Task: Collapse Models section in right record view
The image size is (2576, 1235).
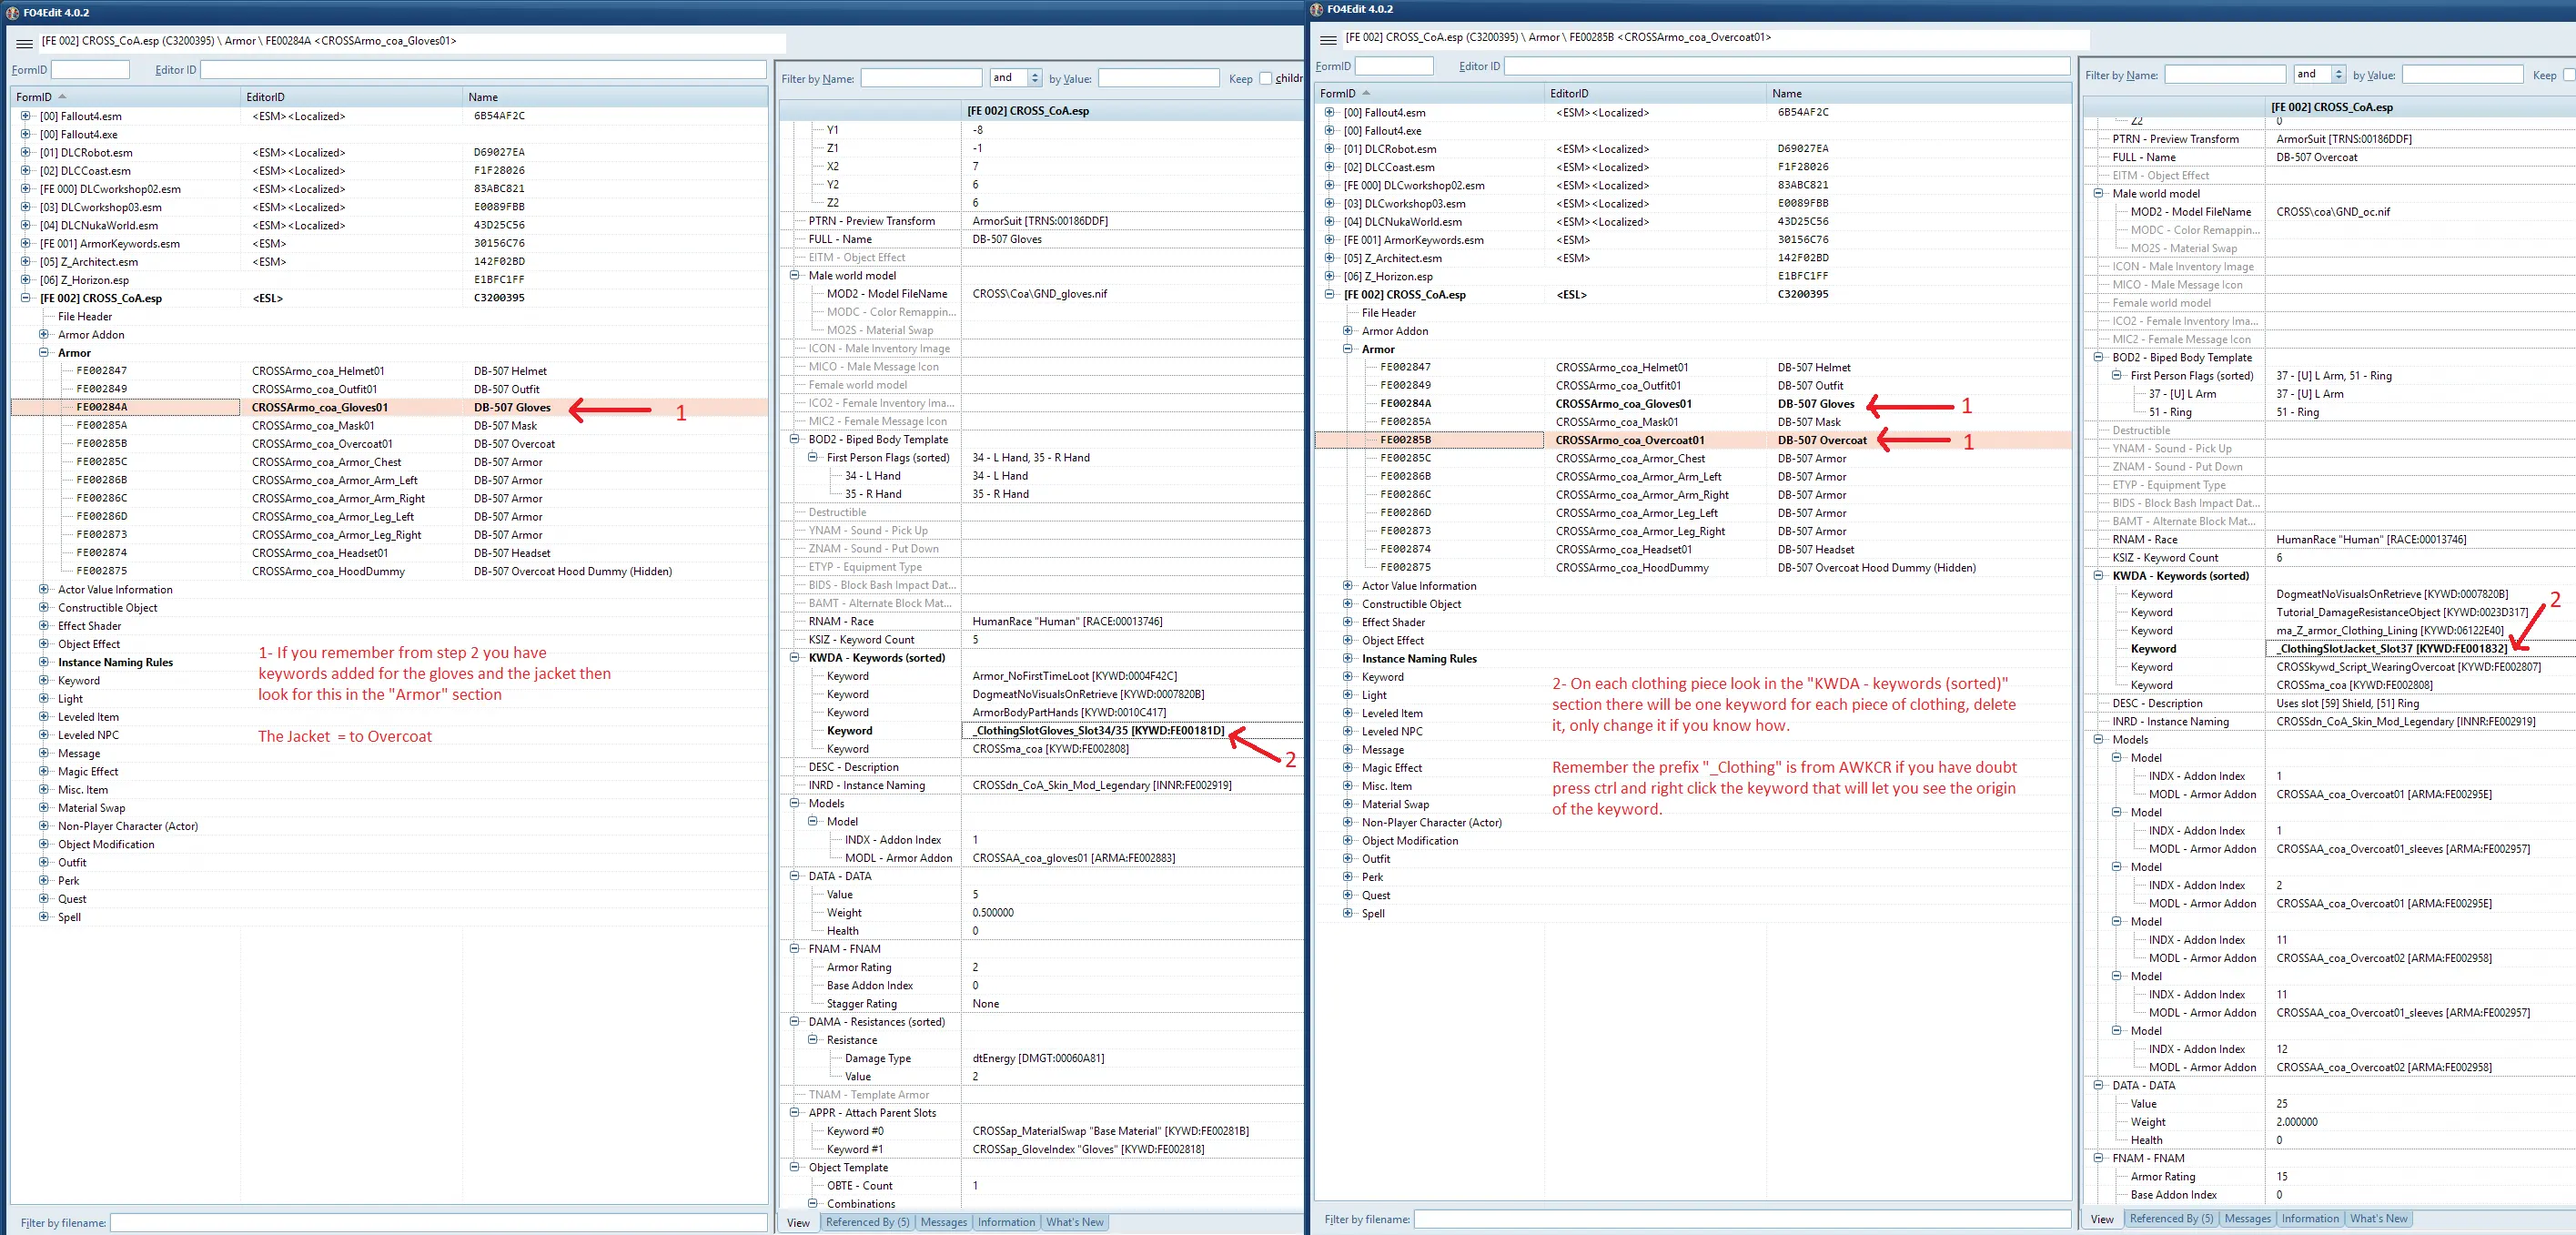Action: [2099, 739]
